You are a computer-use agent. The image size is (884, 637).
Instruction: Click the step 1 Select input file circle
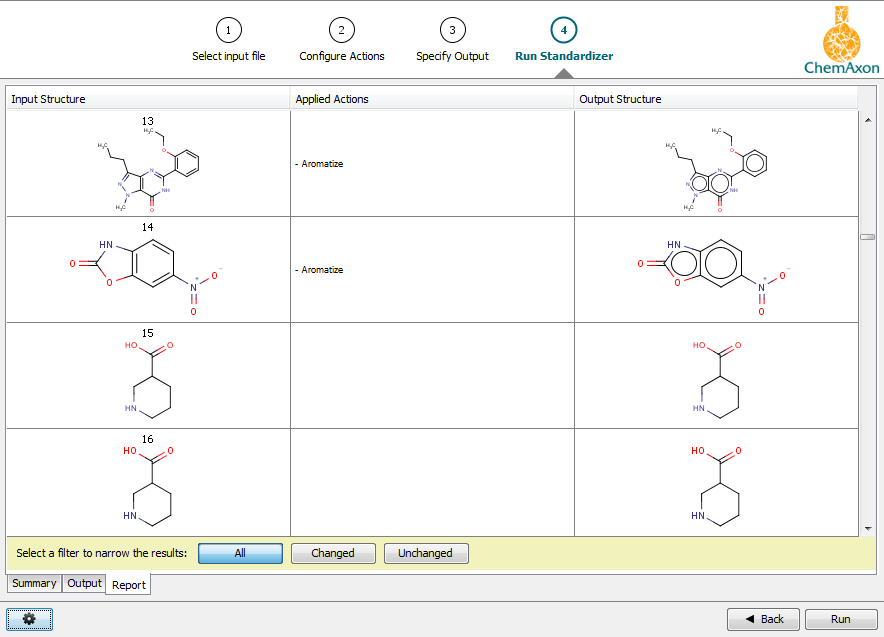pyautogui.click(x=229, y=30)
